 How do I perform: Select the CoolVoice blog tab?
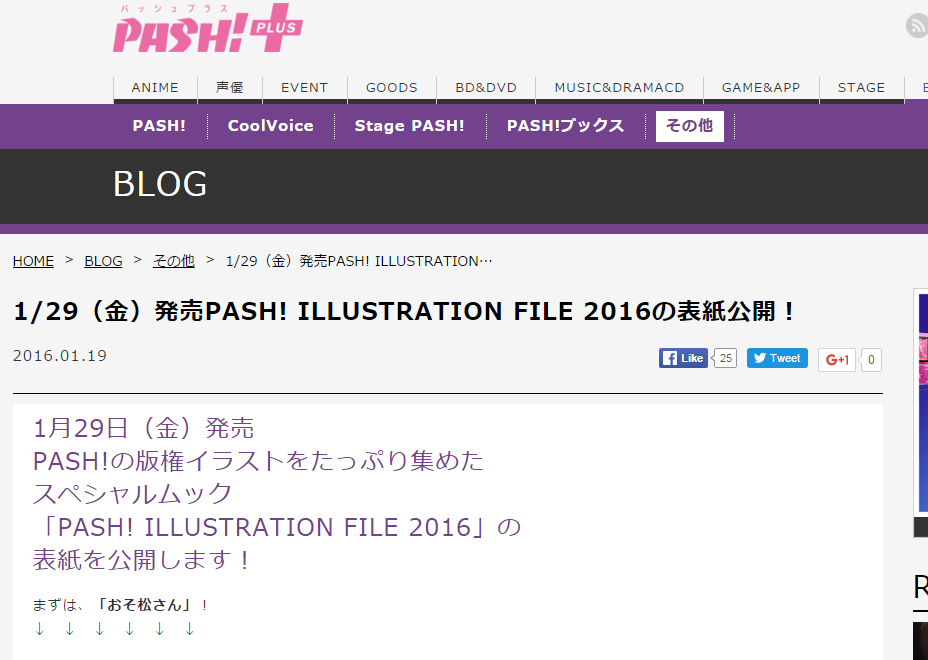(x=270, y=126)
